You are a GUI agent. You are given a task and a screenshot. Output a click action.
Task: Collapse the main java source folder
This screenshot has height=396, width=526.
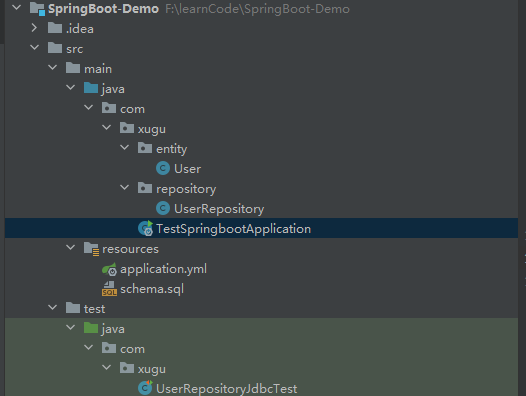[x=70, y=87]
